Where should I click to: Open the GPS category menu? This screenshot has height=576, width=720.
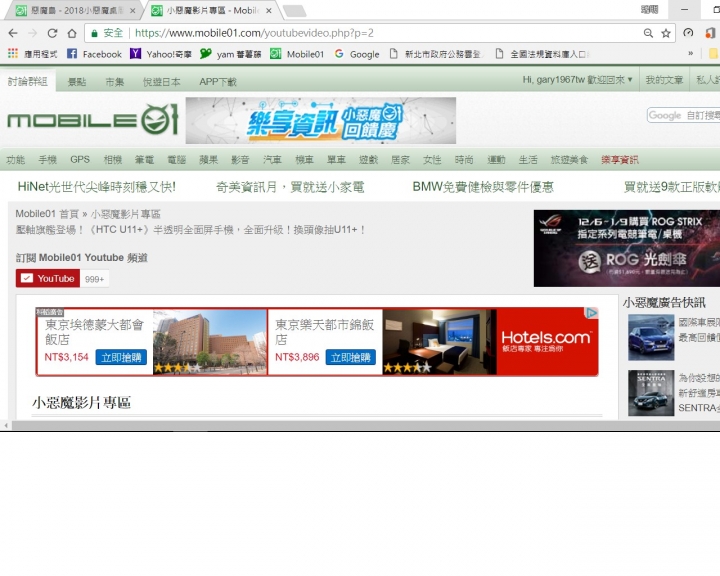[x=80, y=159]
